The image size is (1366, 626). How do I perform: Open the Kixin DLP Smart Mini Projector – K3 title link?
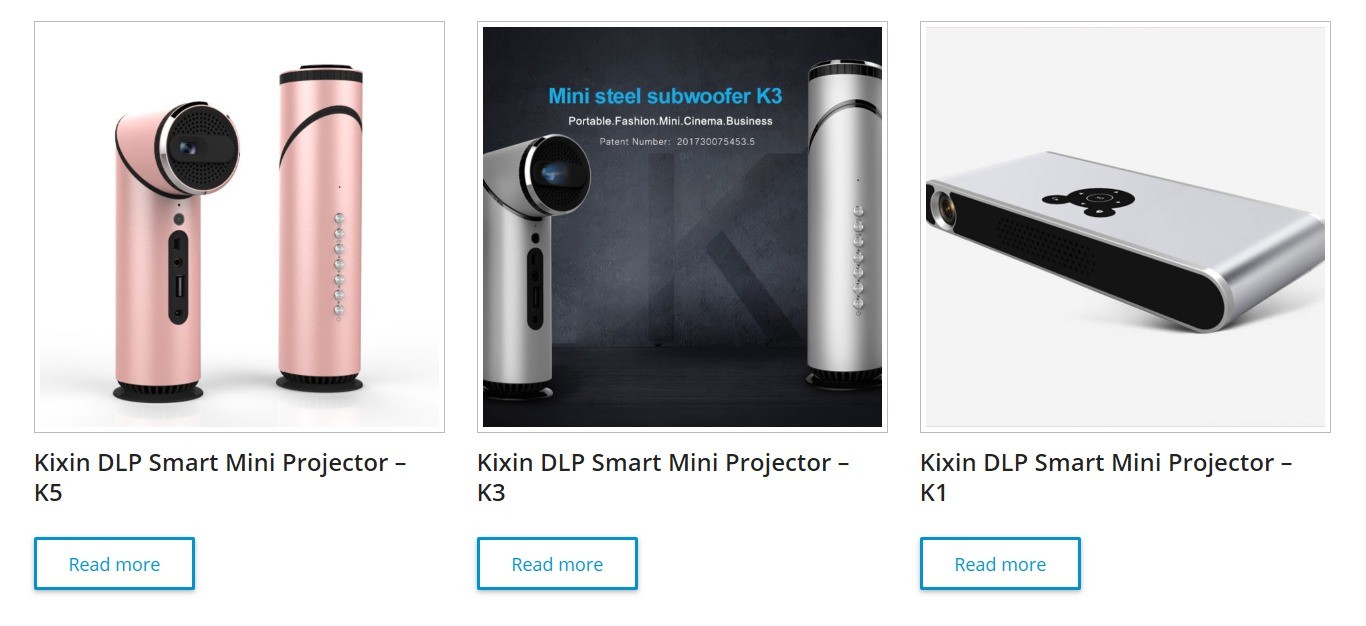(x=663, y=477)
